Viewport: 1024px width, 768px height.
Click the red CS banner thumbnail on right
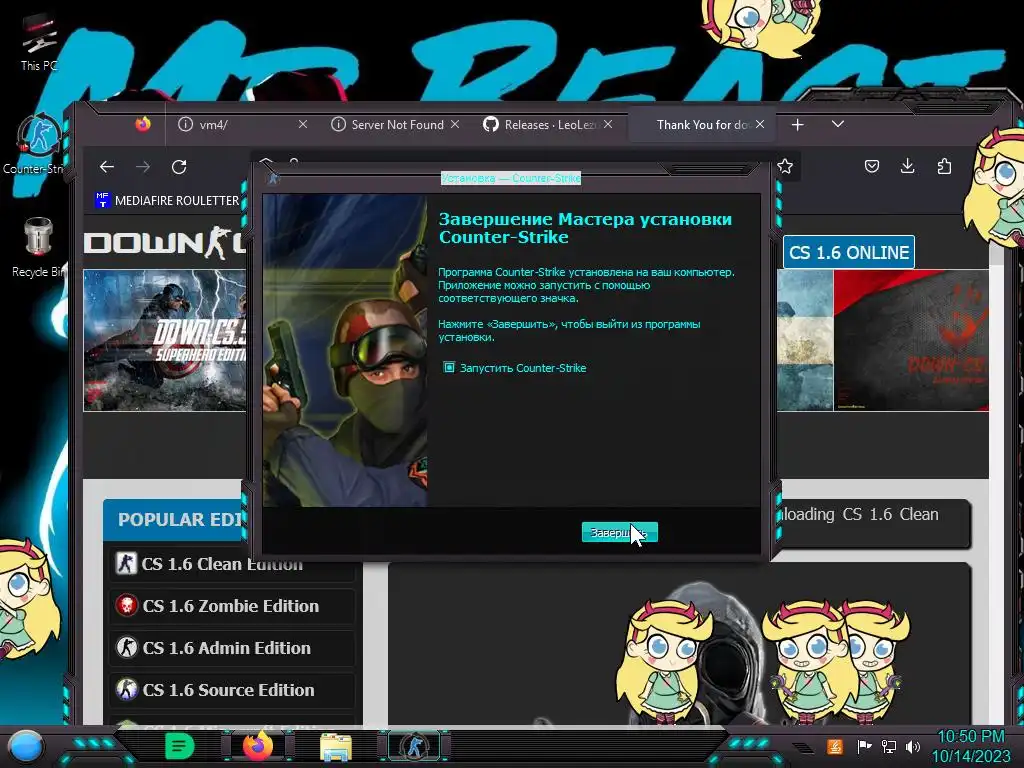pos(910,340)
